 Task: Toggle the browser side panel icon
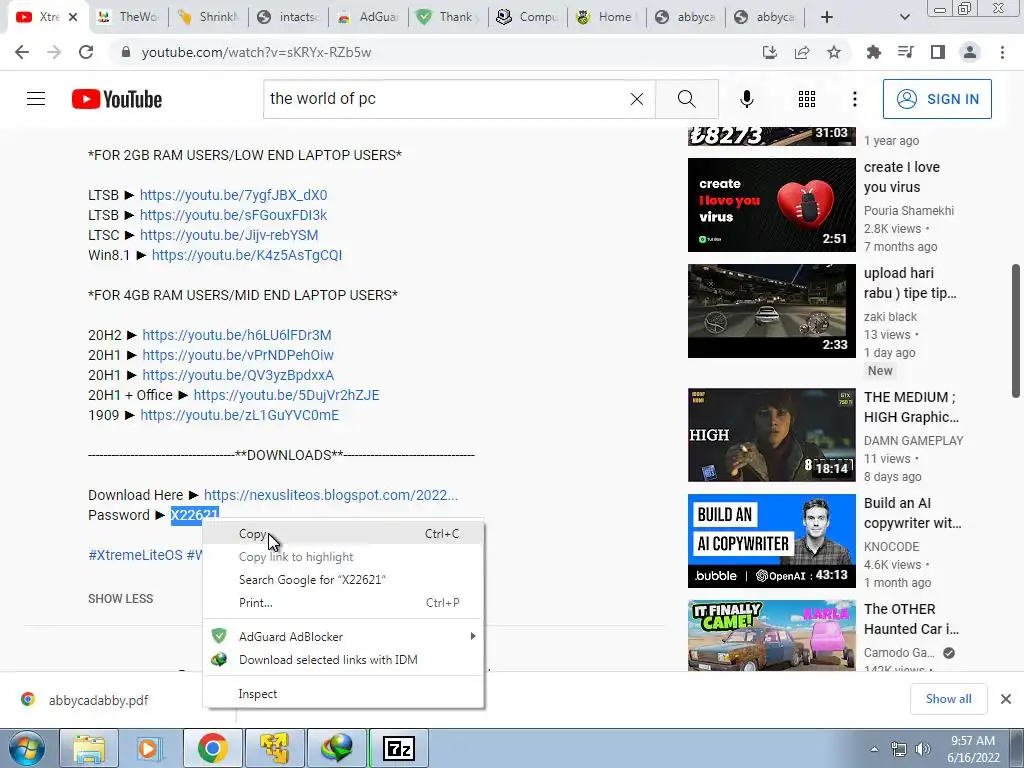click(938, 52)
